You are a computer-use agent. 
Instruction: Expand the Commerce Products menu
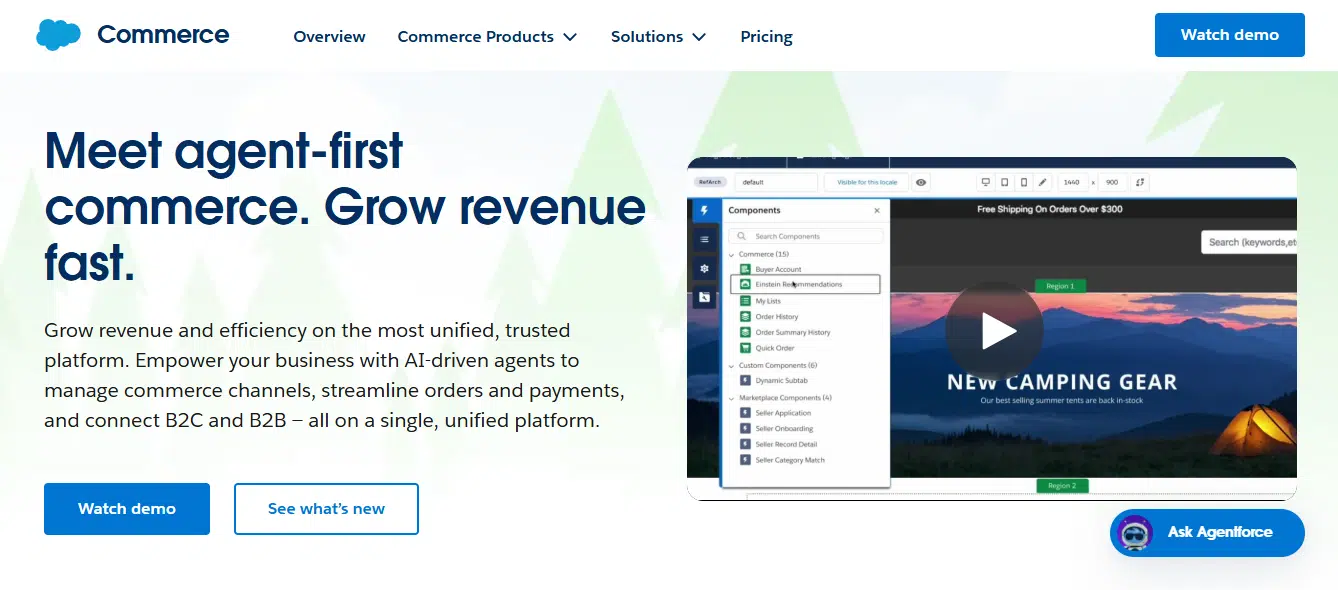[487, 36]
